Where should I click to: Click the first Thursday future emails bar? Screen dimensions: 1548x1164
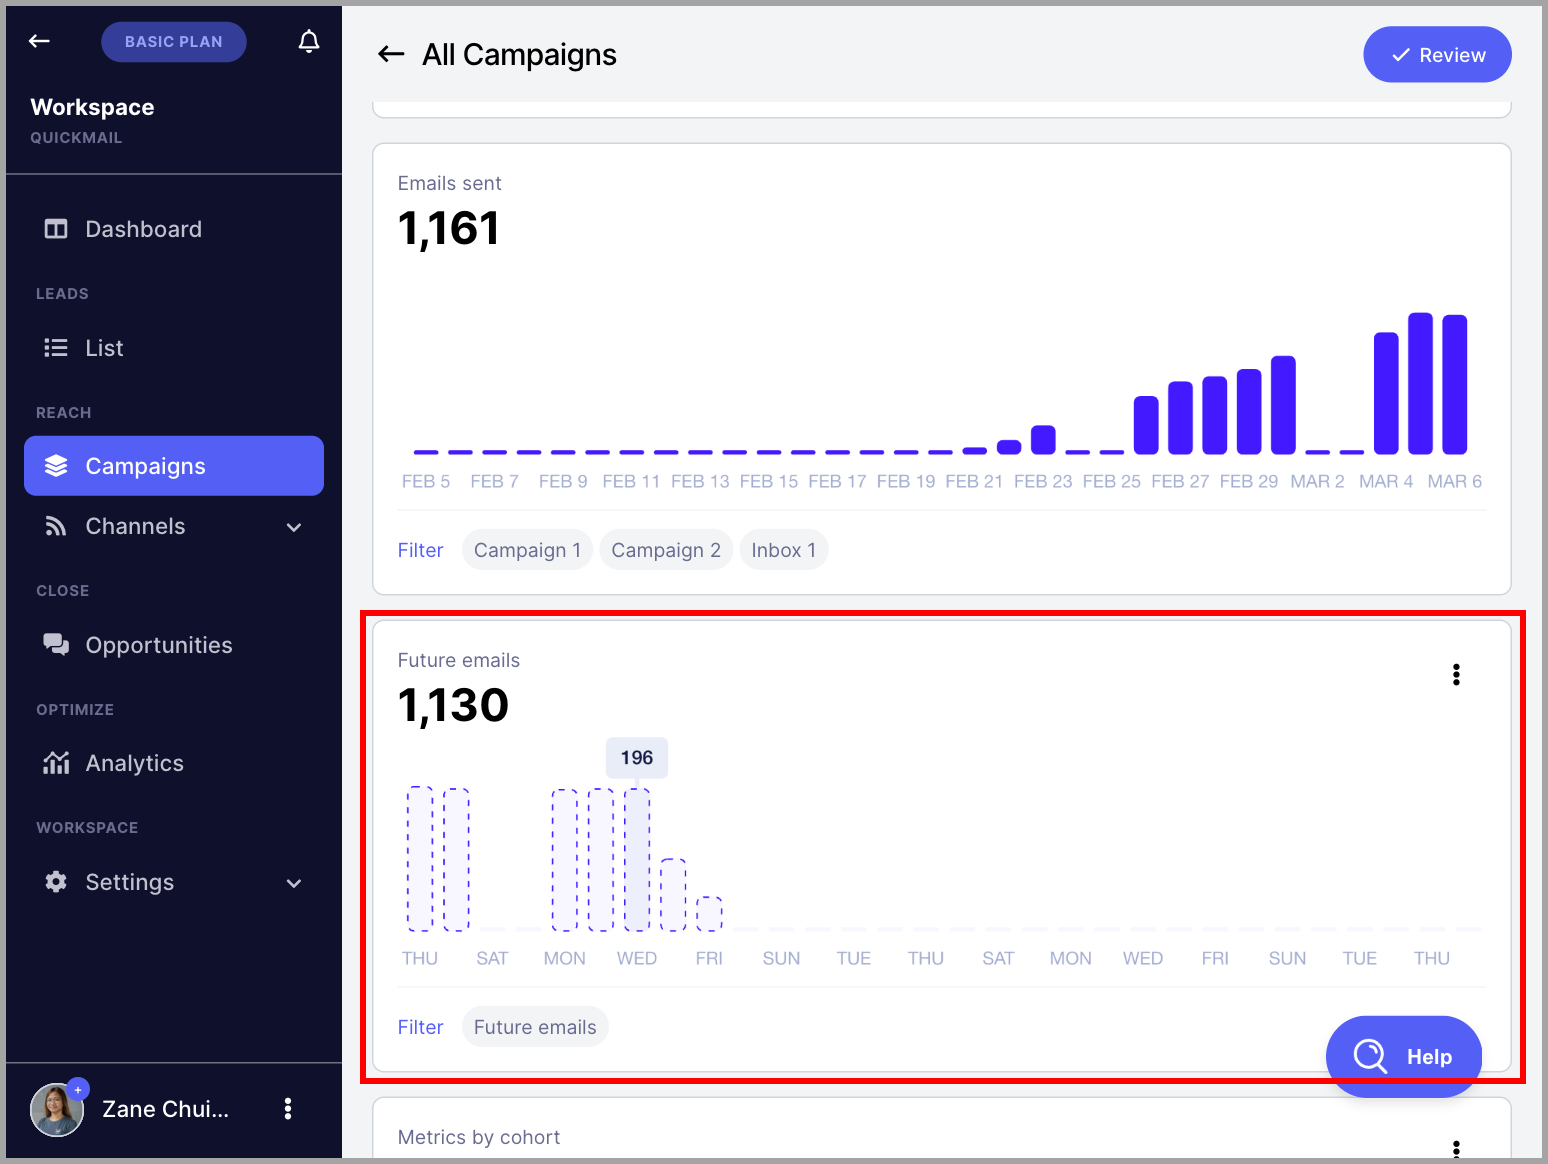[x=420, y=859]
